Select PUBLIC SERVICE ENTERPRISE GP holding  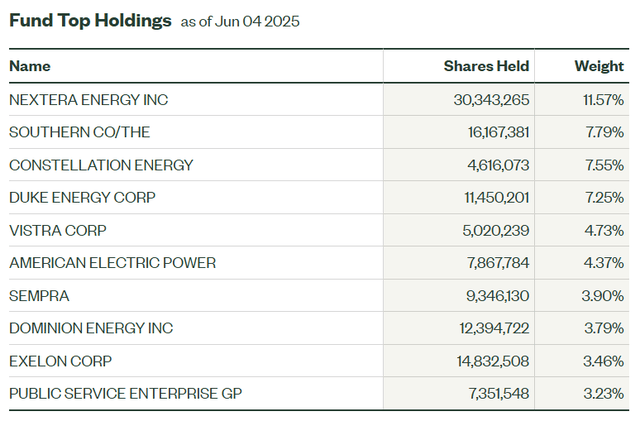(x=125, y=394)
